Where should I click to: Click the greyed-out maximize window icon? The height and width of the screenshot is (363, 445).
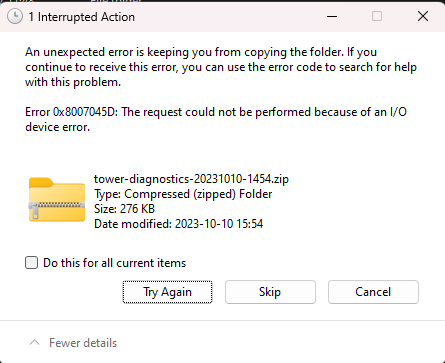(x=377, y=16)
